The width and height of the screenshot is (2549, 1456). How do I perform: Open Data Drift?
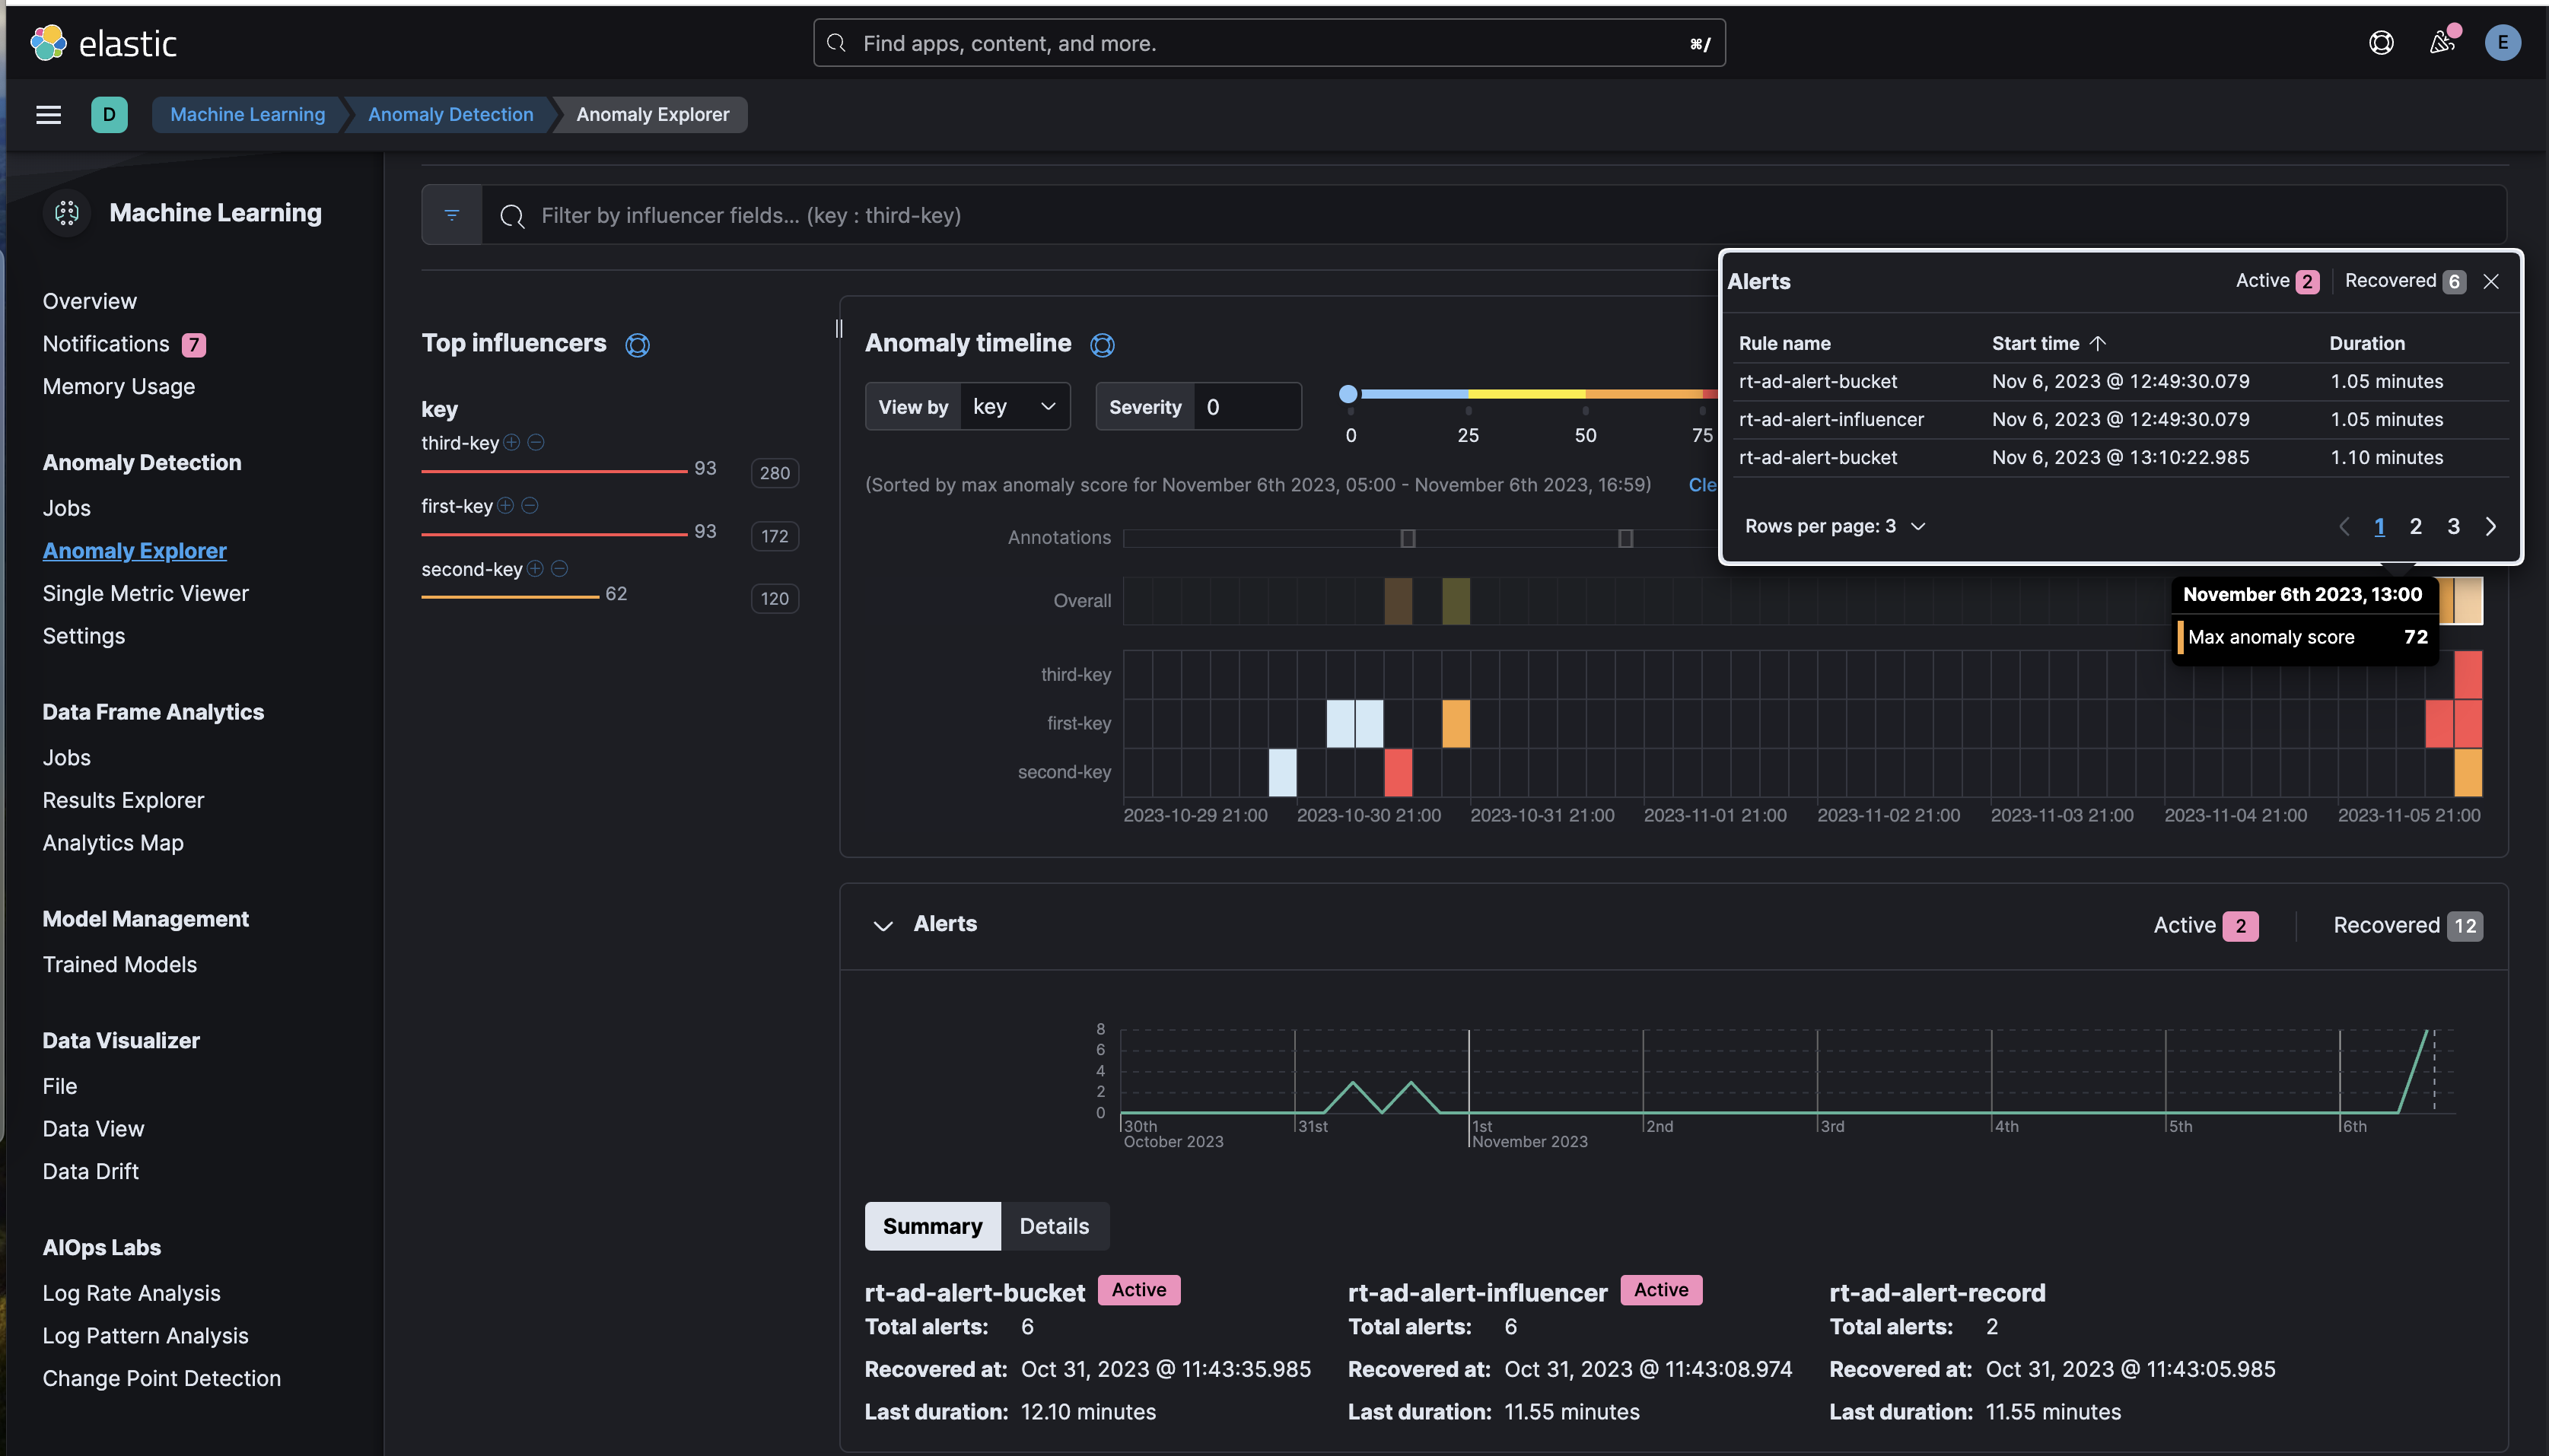pyautogui.click(x=91, y=1171)
